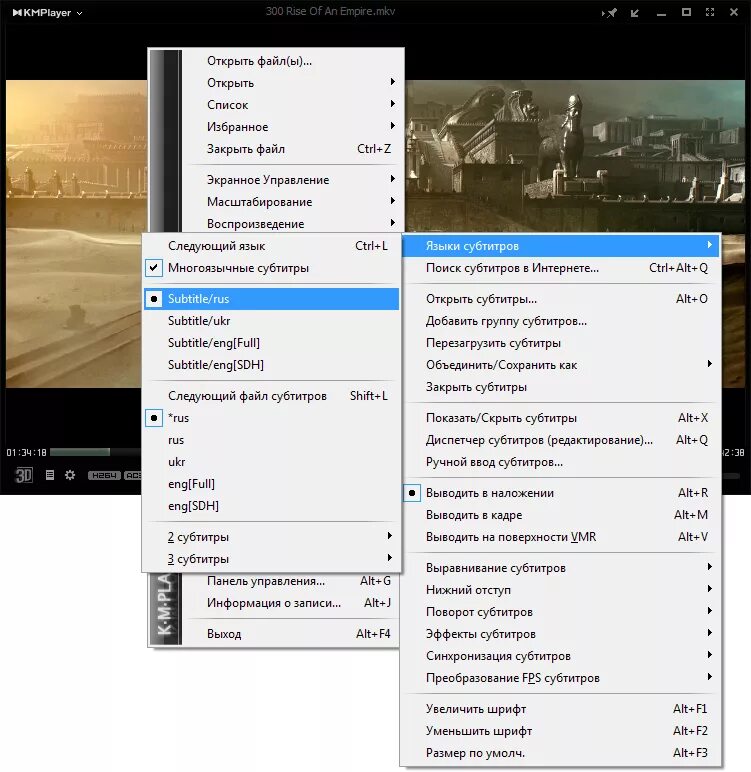Viewport: 751px width, 772px height.
Task: Click Добавить группу субтитров...
Action: (x=560, y=321)
